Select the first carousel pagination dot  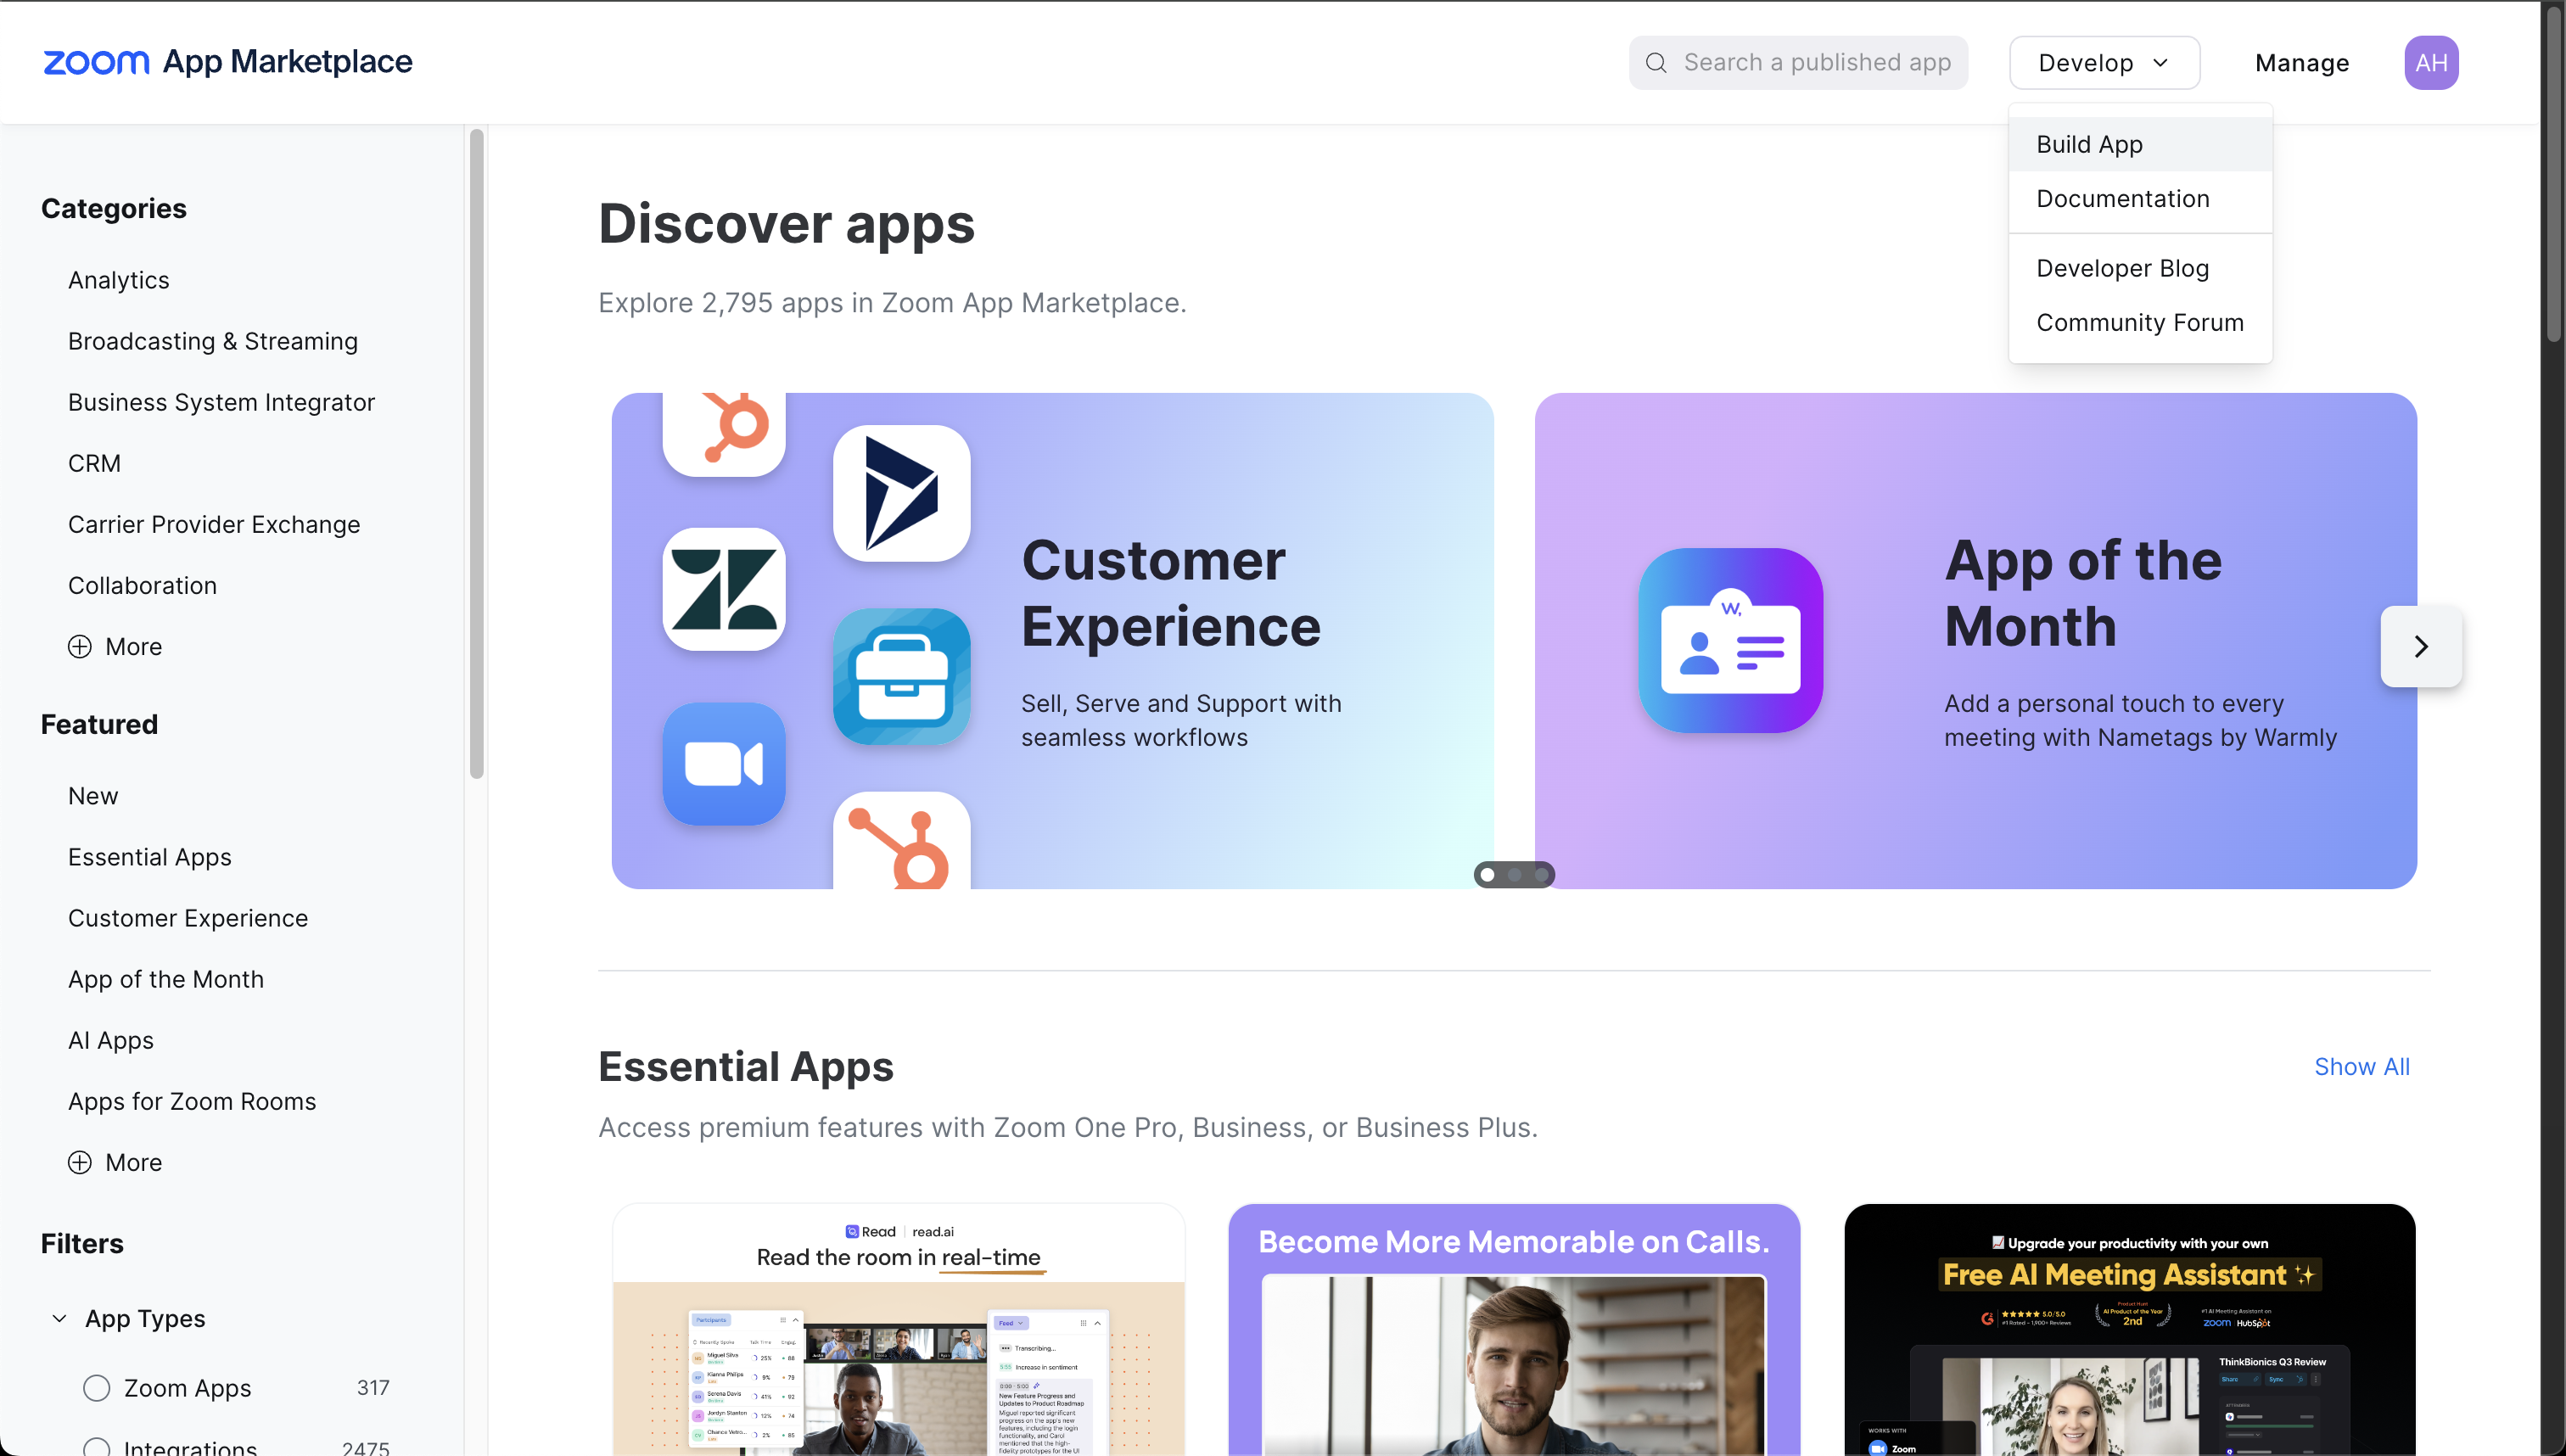point(1487,875)
